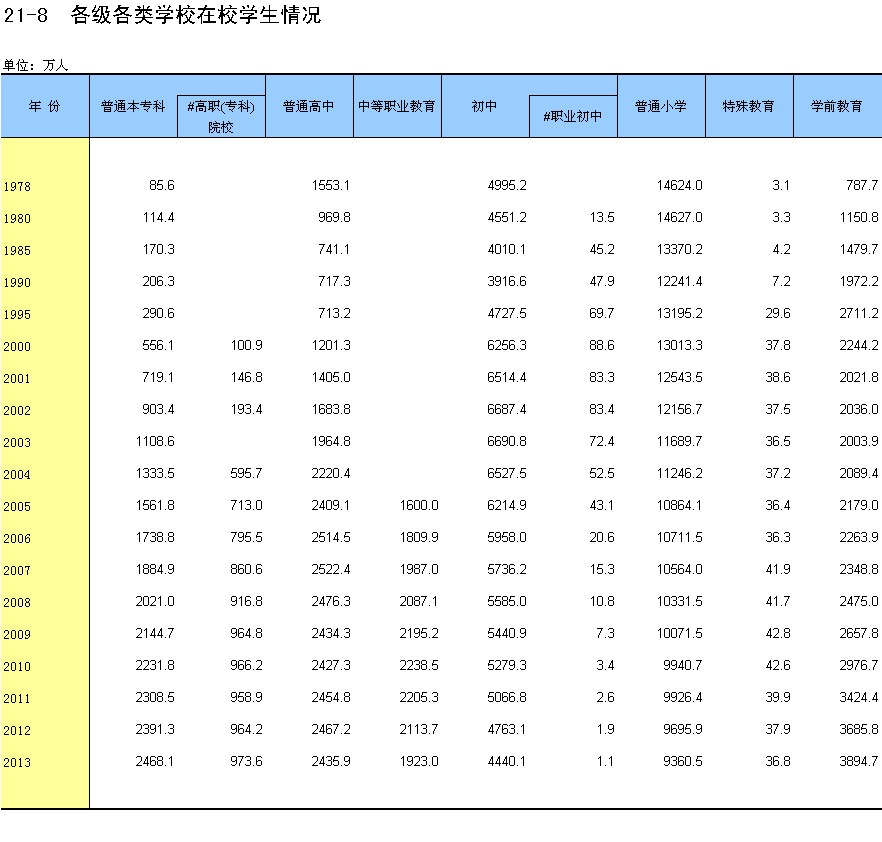Image resolution: width=882 pixels, height=842 pixels.
Task: Select the 学前教育 column header
Action: pyautogui.click(x=837, y=106)
